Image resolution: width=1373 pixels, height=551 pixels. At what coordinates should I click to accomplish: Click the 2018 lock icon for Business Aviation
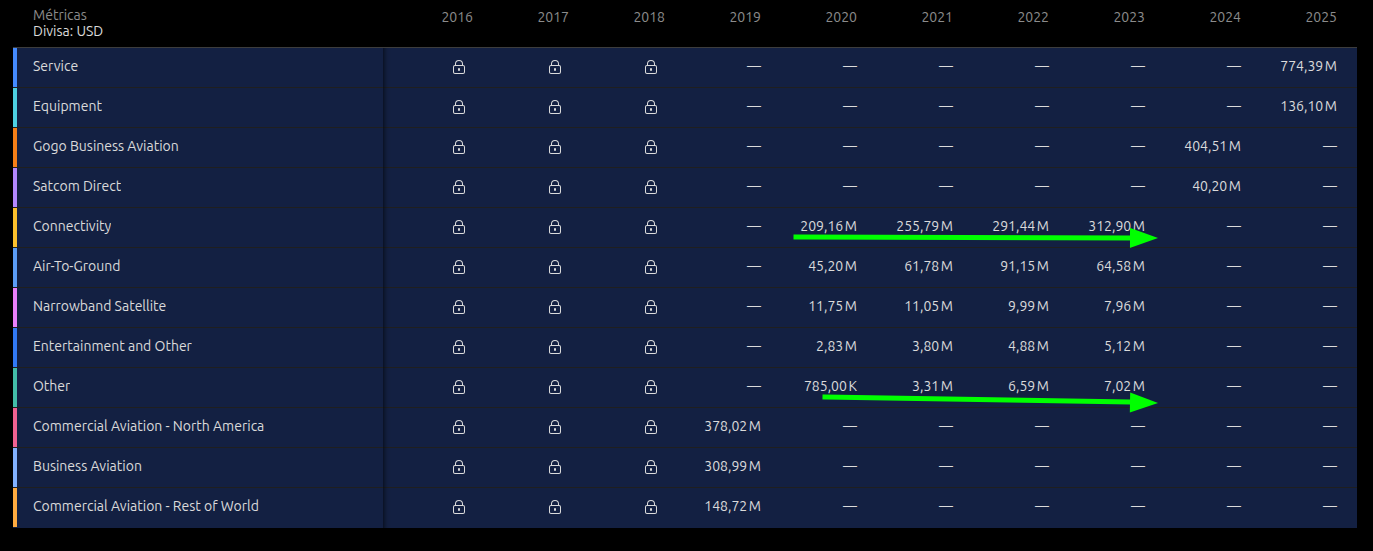(650, 467)
